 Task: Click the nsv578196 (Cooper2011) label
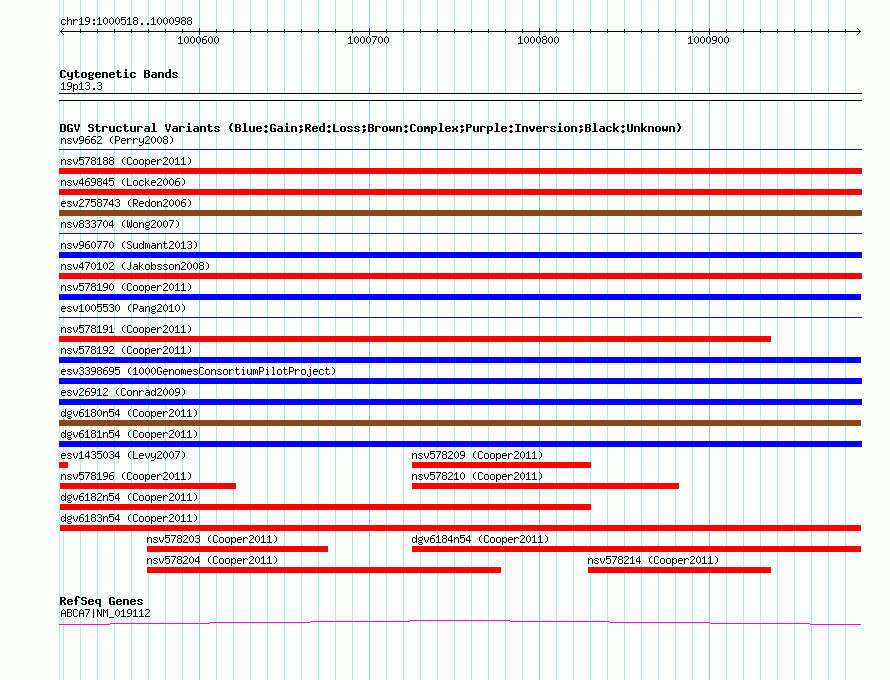[126, 476]
